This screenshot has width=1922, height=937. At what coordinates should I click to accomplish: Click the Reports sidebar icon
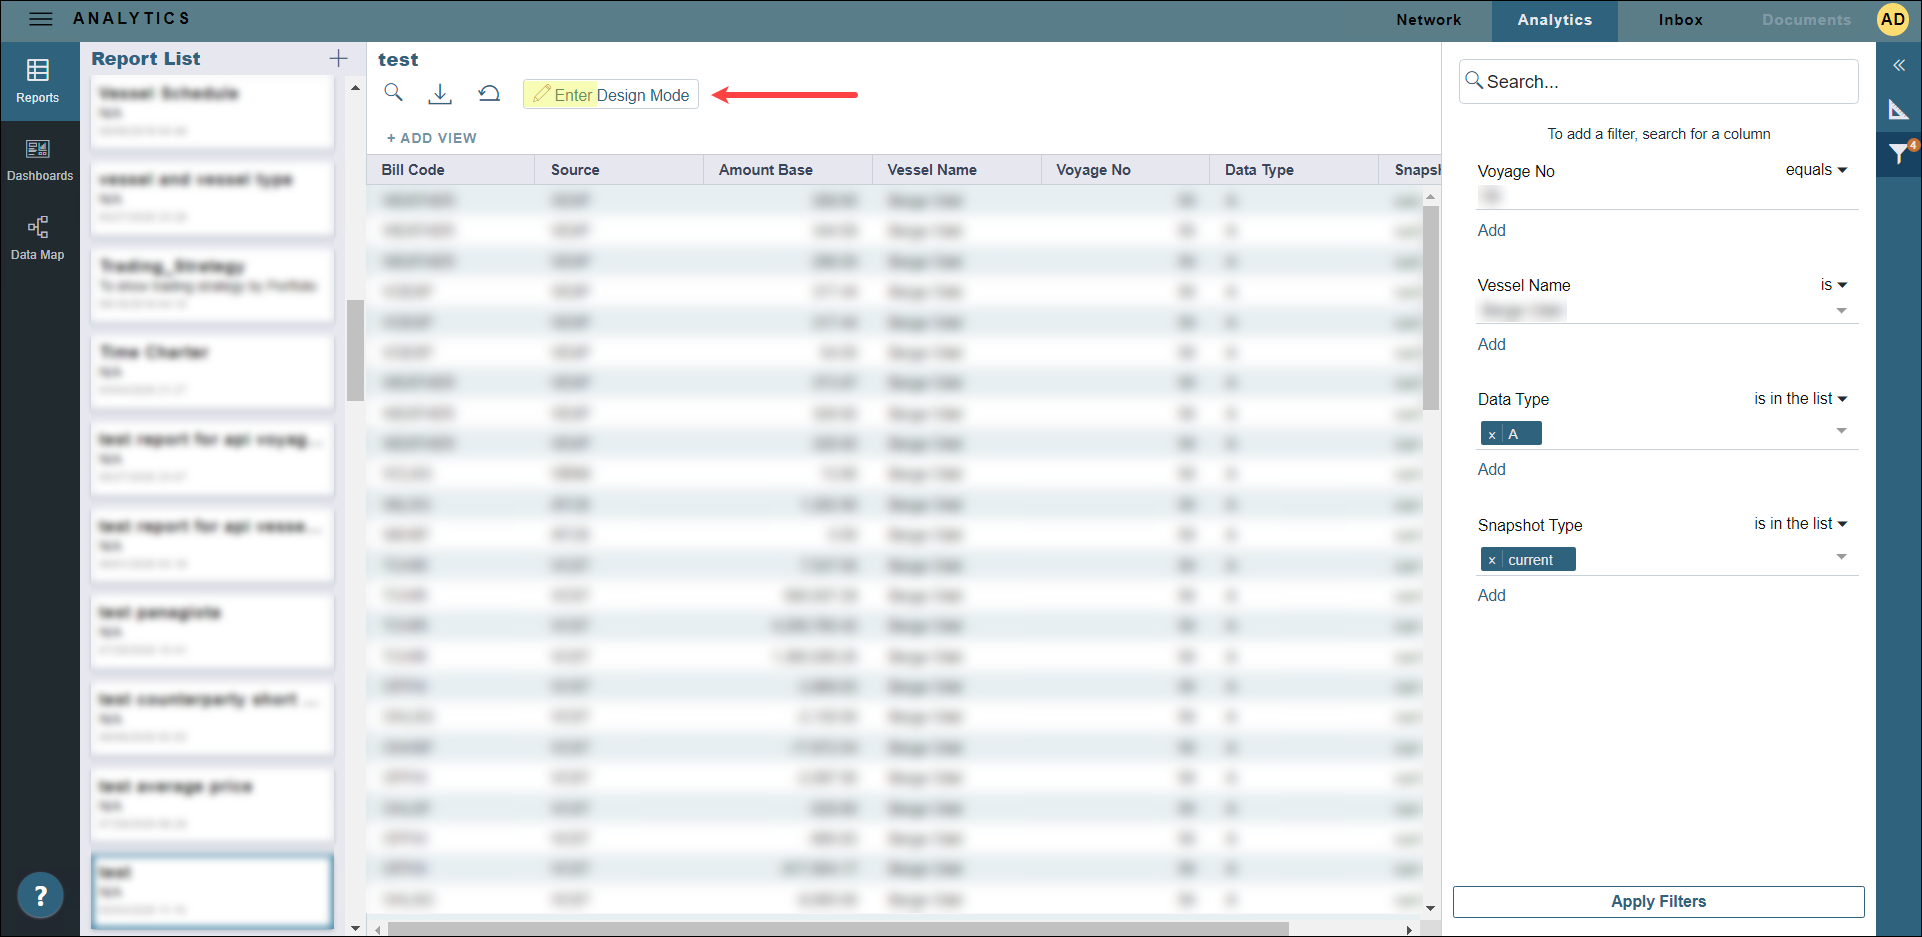(38, 81)
